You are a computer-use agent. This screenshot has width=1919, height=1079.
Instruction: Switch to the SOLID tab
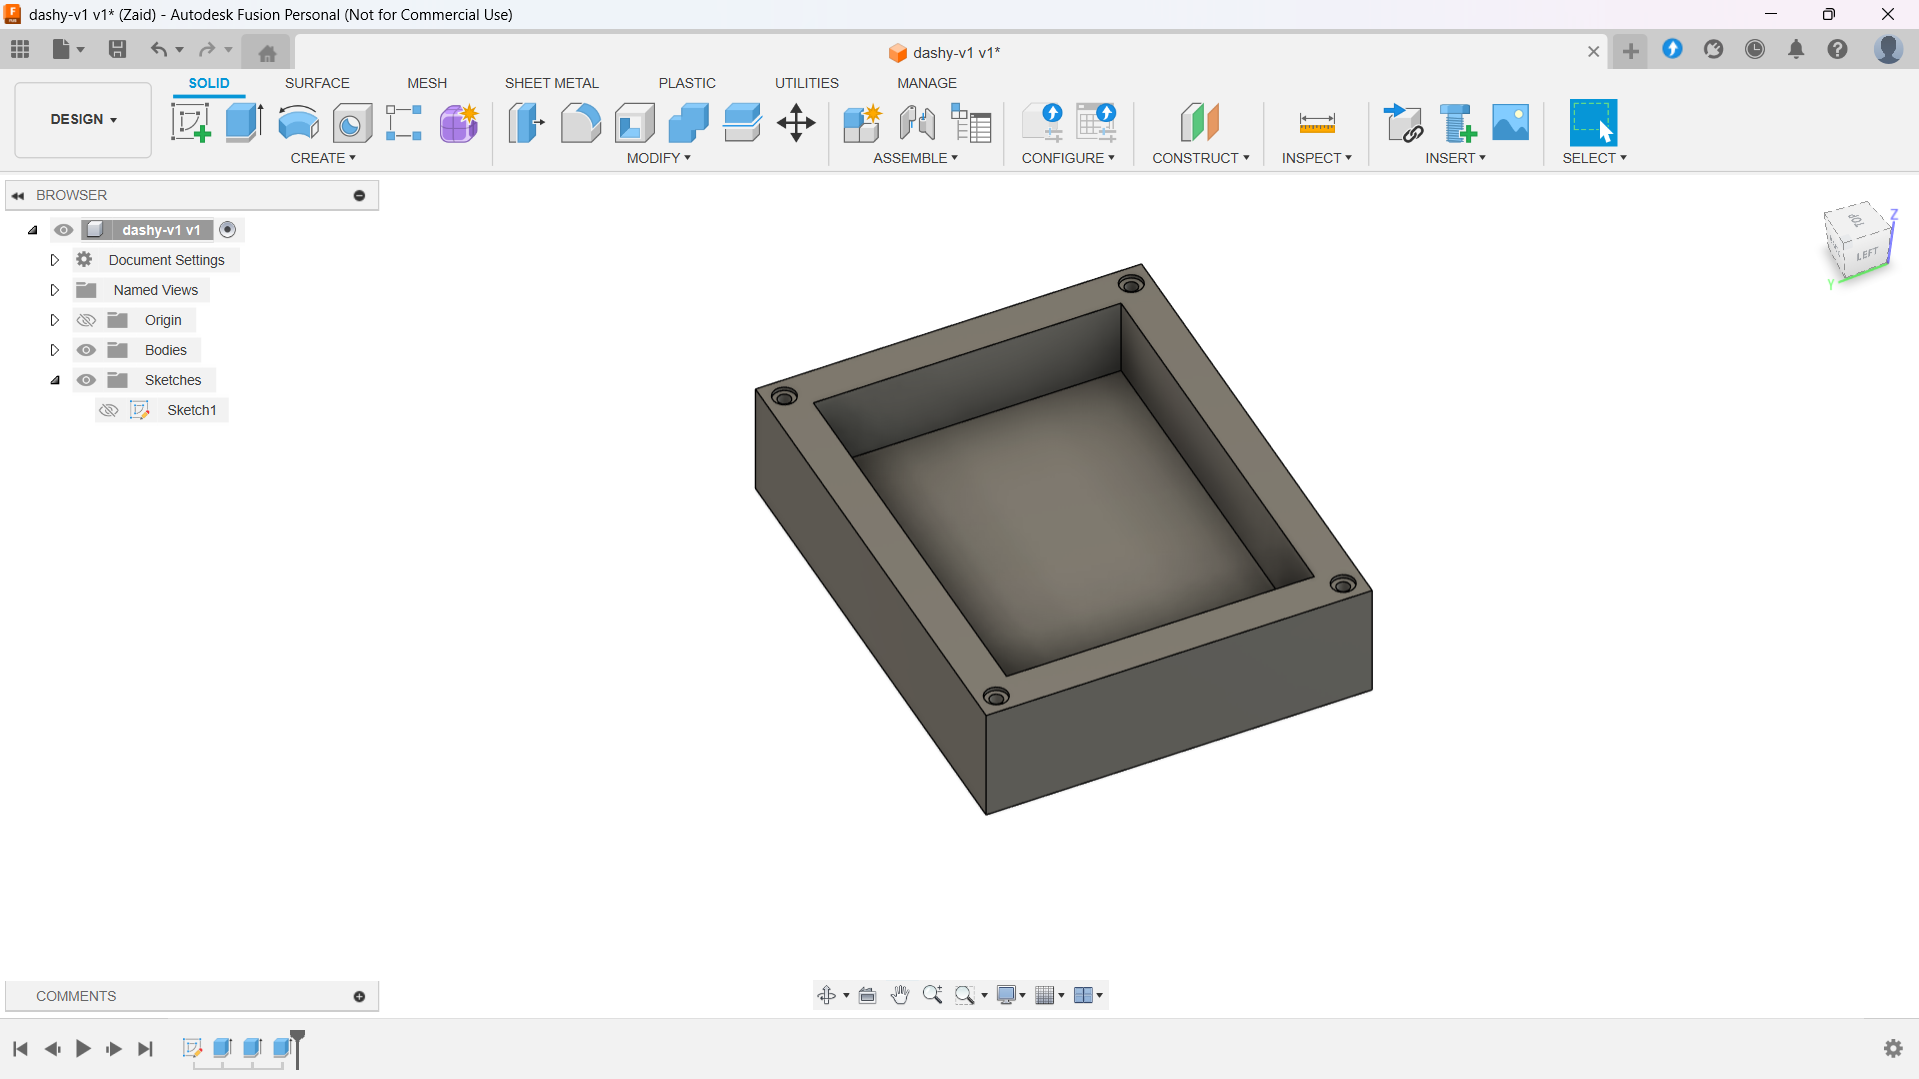(x=209, y=83)
